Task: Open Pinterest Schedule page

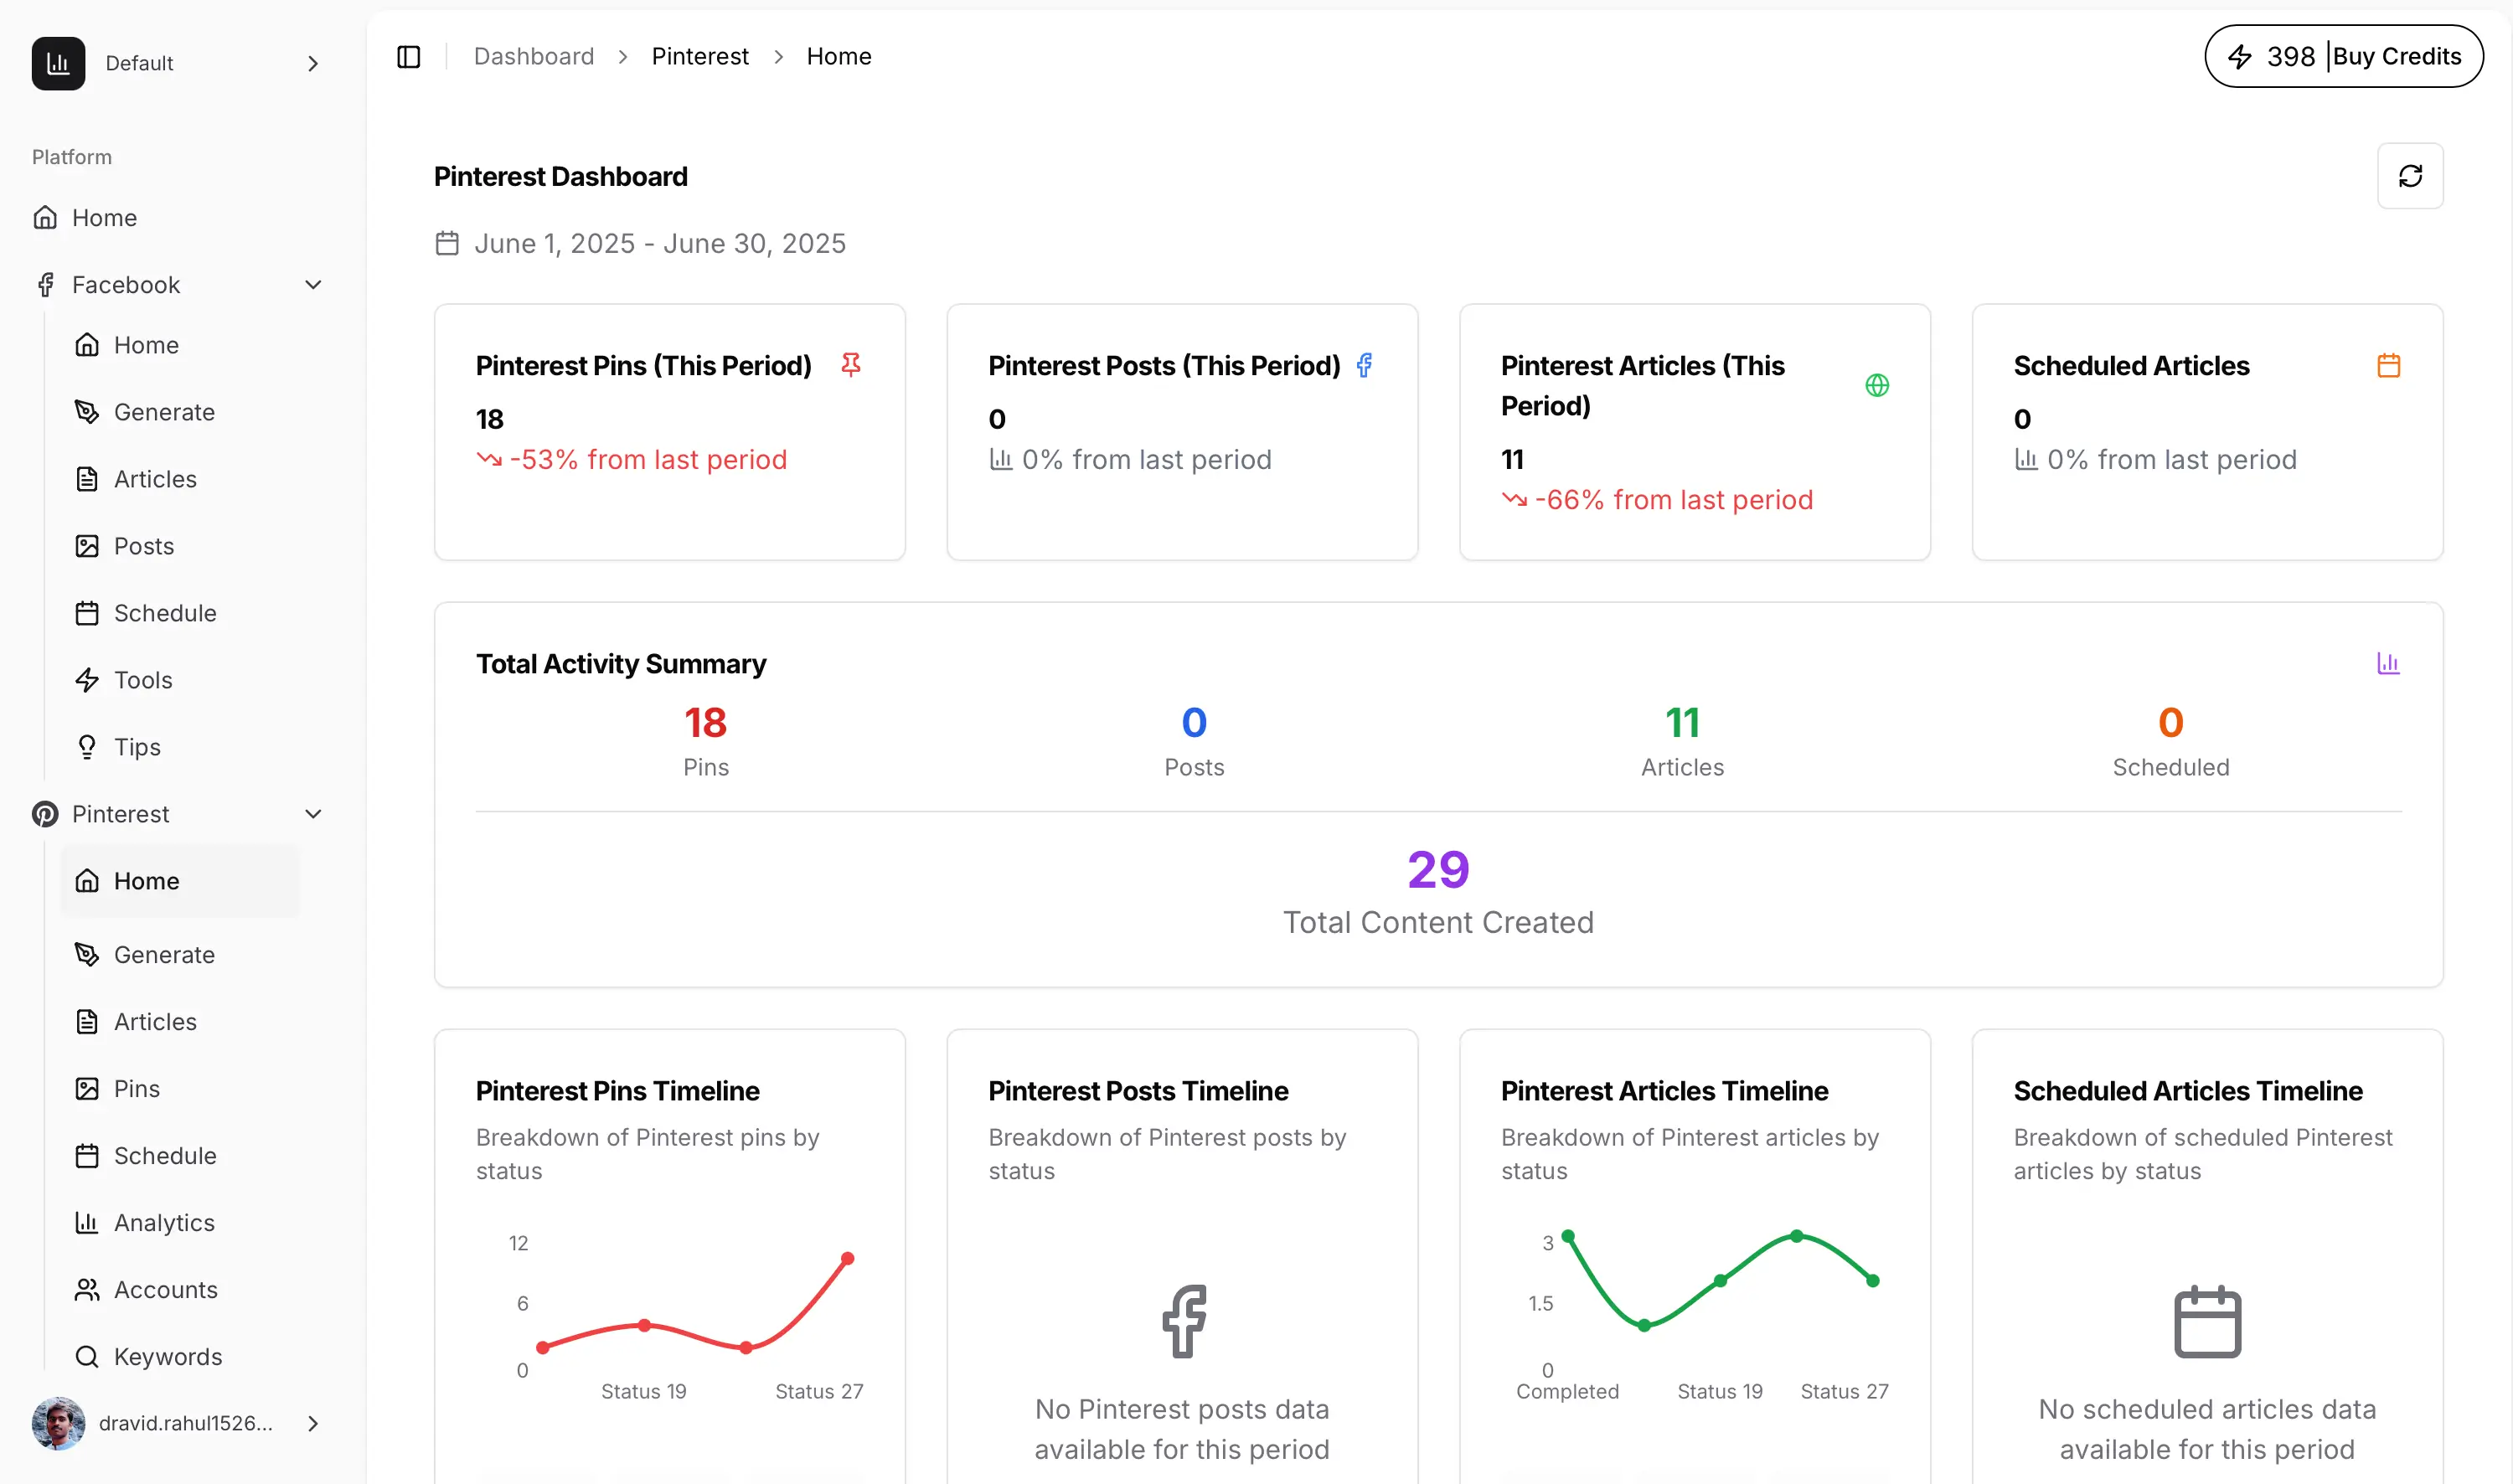Action: click(x=181, y=1156)
